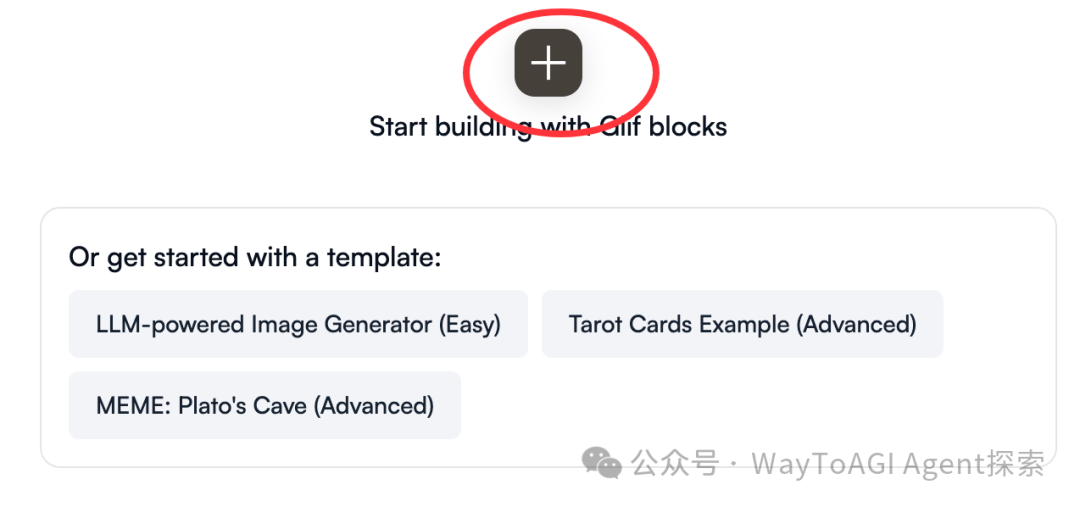This screenshot has width=1080, height=507.
Task: Click empty space inside the template panel
Action: [758, 406]
